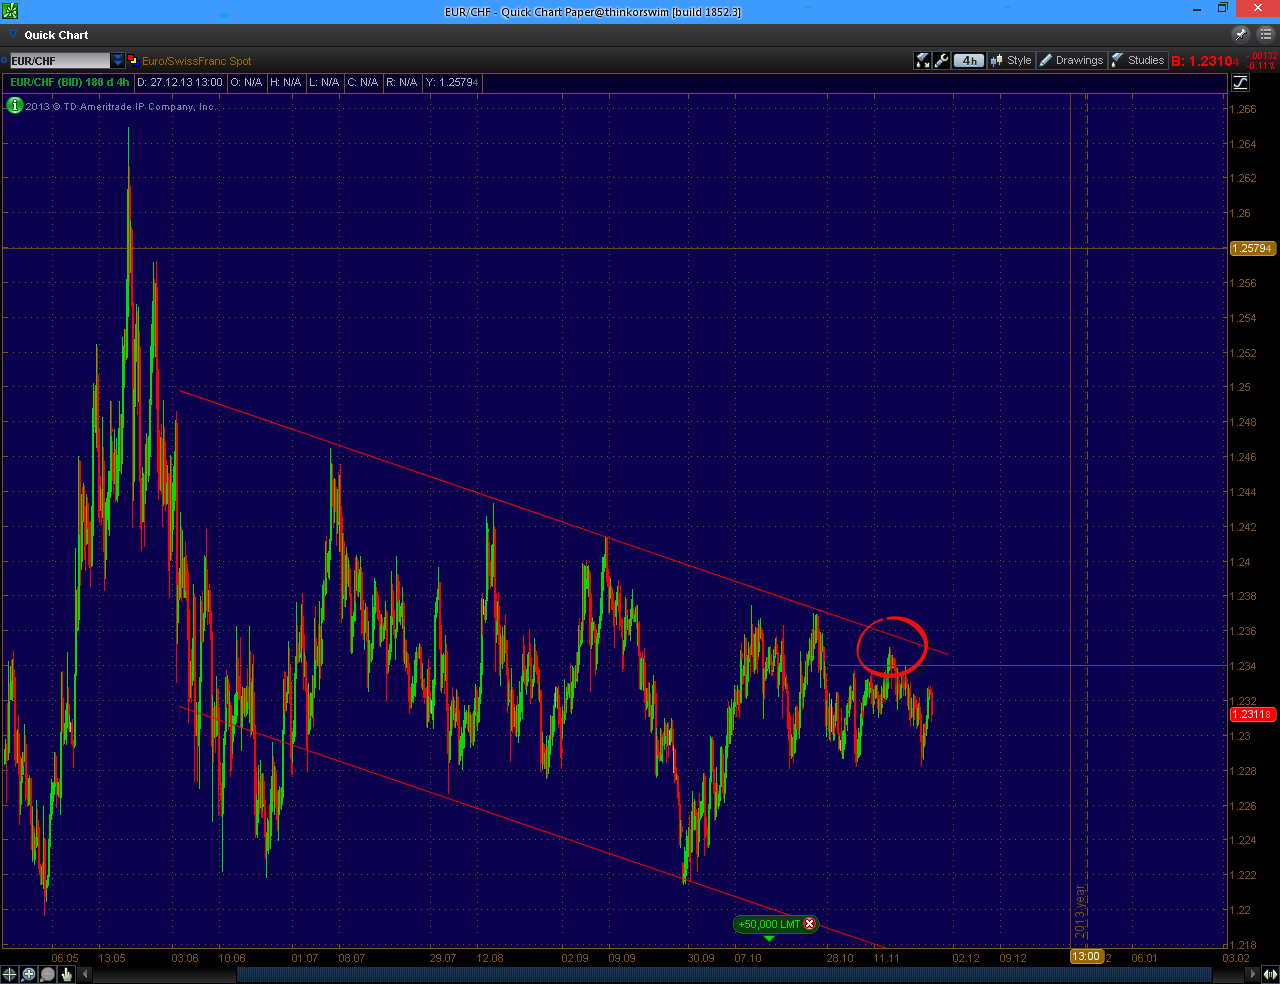Screen dimensions: 1280x984
Task: Click the L: N/A low readout
Action: pos(324,82)
